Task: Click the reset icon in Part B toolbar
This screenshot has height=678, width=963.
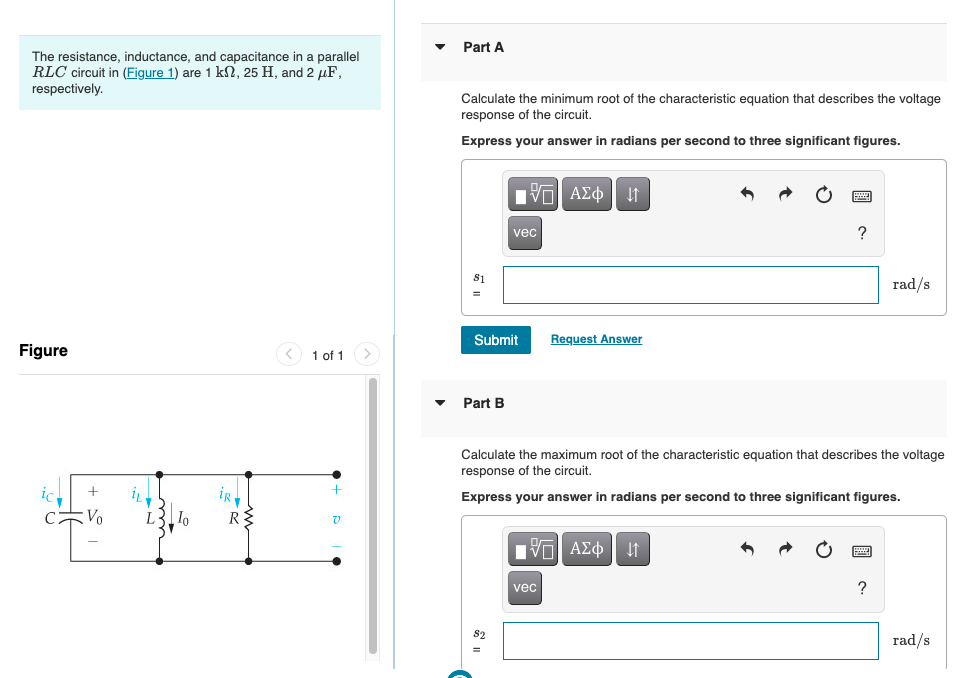Action: 821,549
